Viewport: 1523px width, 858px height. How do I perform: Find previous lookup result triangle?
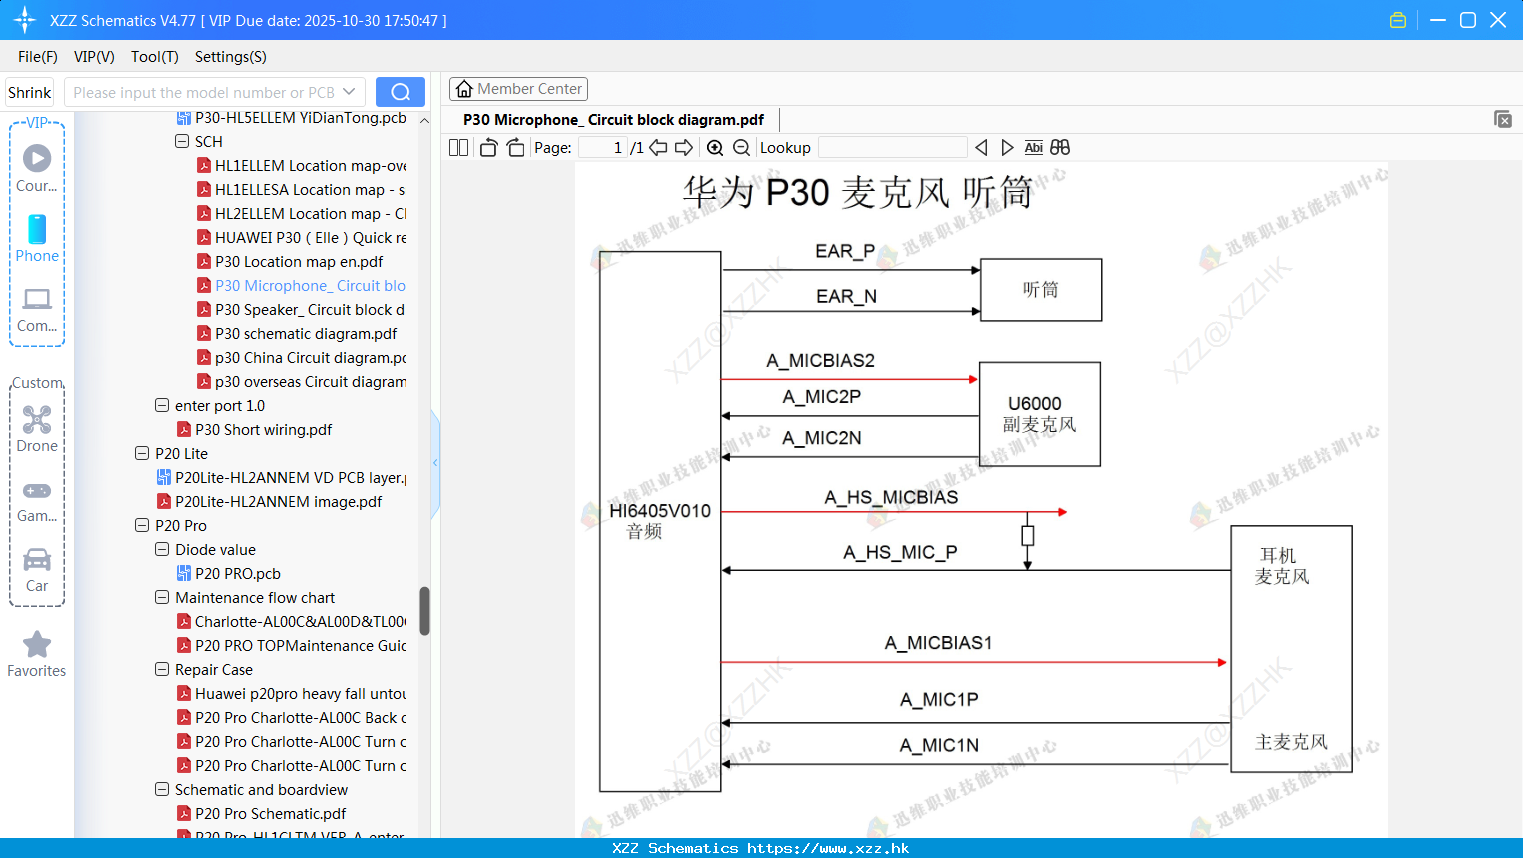click(x=981, y=148)
